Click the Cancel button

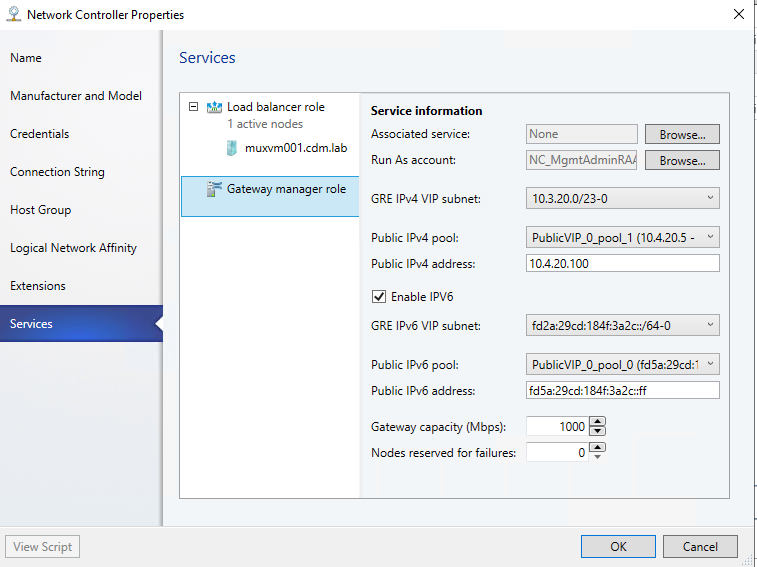click(x=700, y=546)
